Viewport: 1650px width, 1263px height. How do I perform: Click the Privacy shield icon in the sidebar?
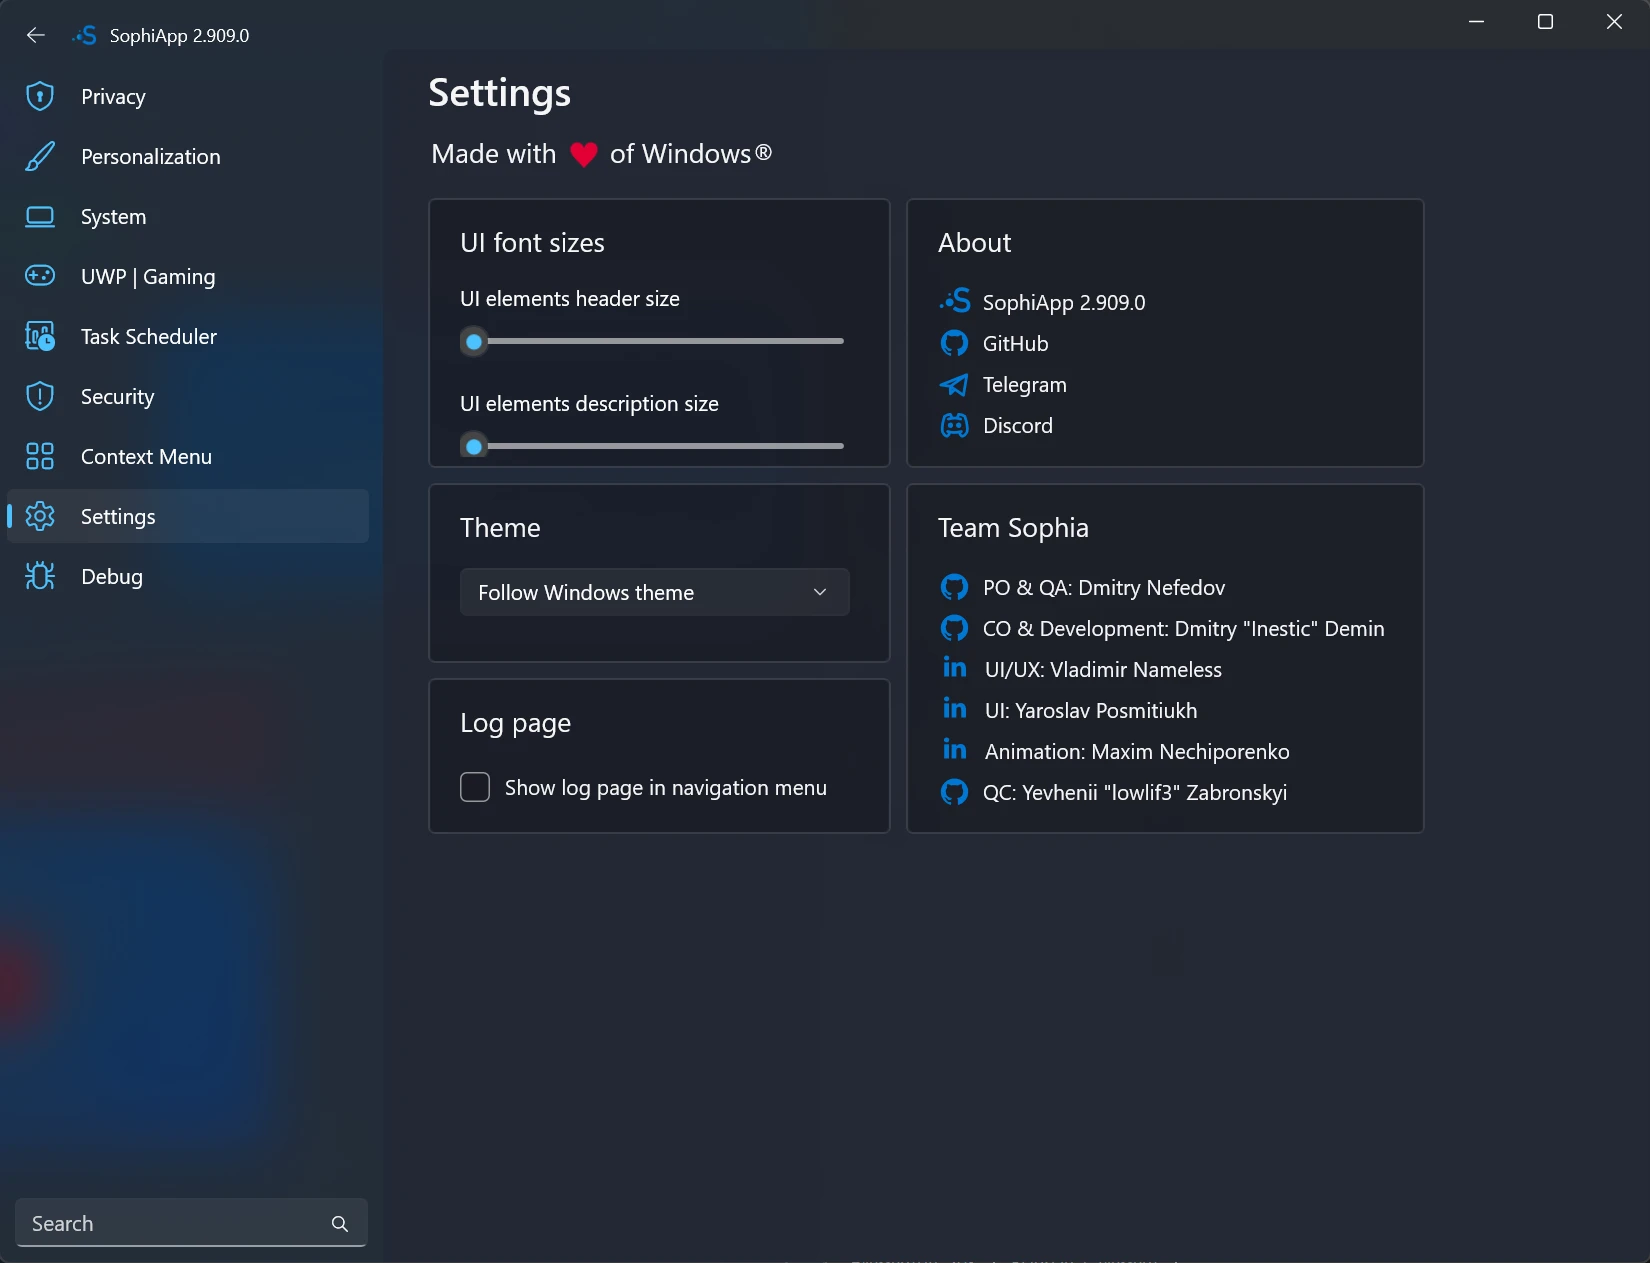[x=40, y=96]
